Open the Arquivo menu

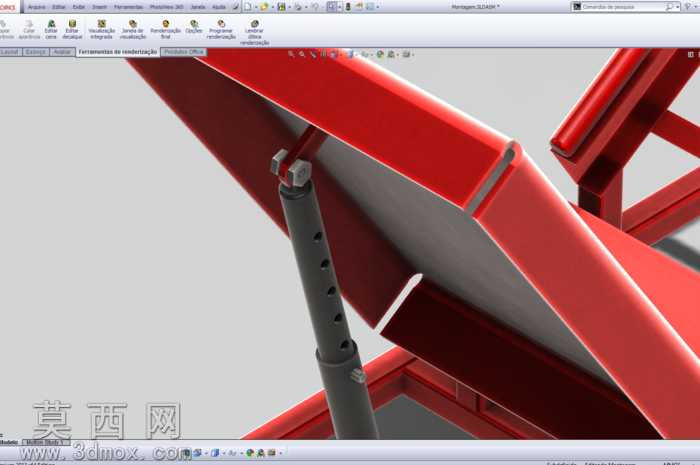[x=37, y=7]
